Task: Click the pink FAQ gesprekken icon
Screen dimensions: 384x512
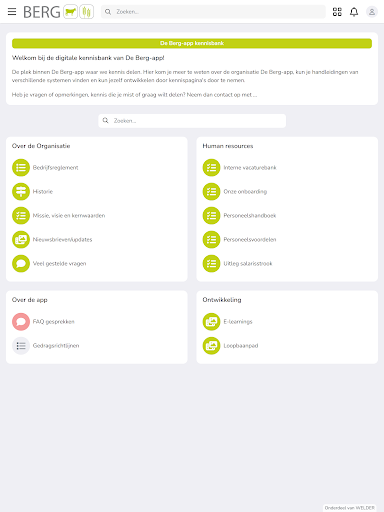Action: coord(21,322)
